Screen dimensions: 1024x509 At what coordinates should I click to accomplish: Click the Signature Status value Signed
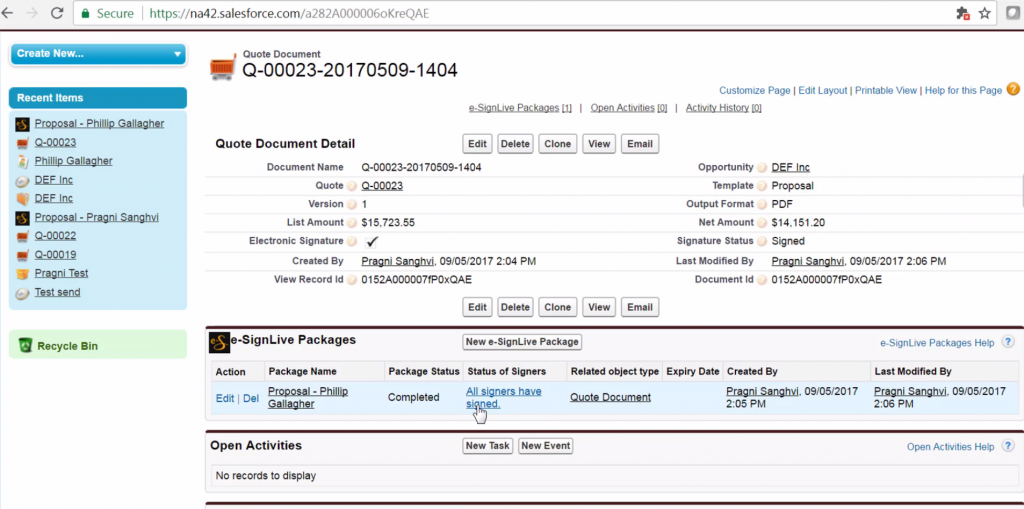coord(788,241)
